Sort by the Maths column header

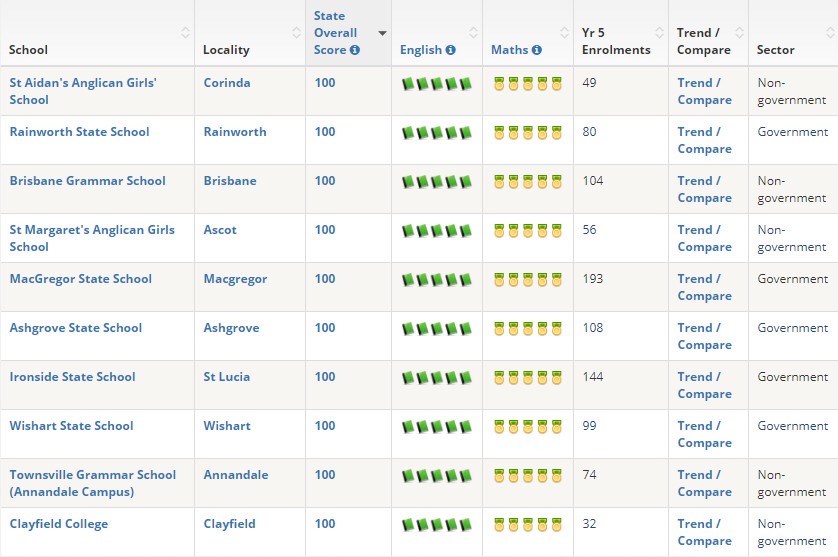click(509, 50)
